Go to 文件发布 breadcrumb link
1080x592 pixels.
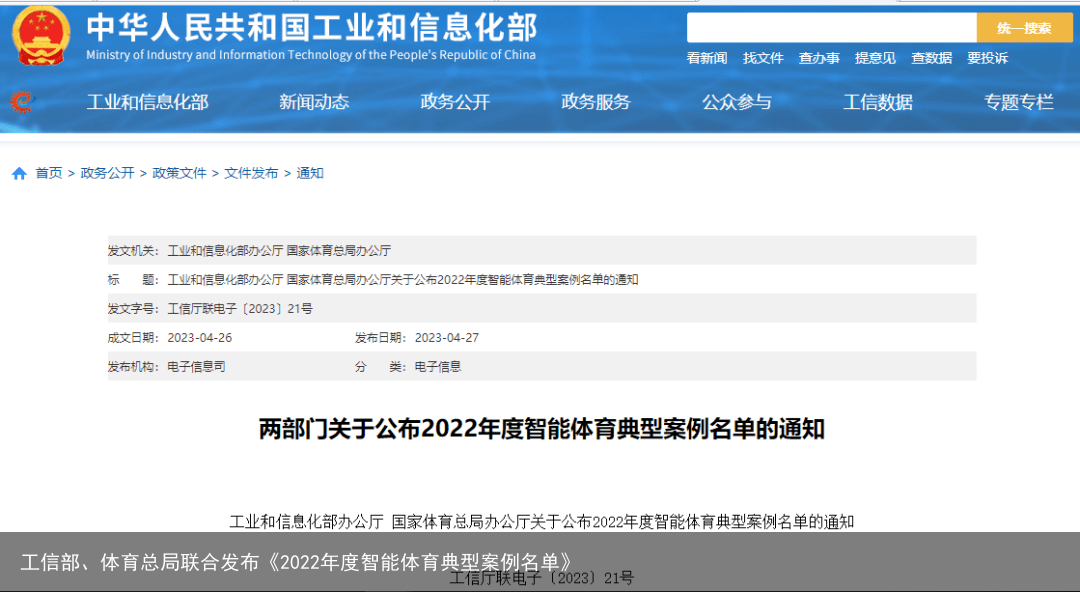(x=251, y=173)
